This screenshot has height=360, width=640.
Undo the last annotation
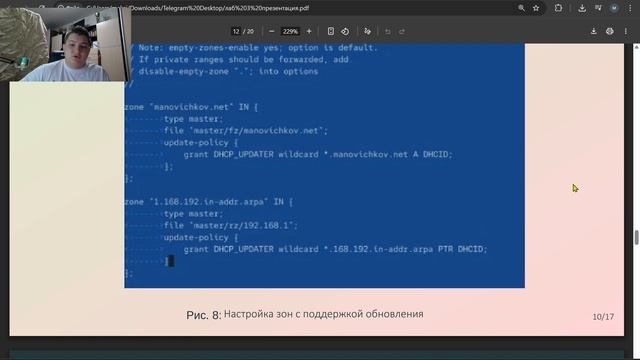click(x=388, y=31)
